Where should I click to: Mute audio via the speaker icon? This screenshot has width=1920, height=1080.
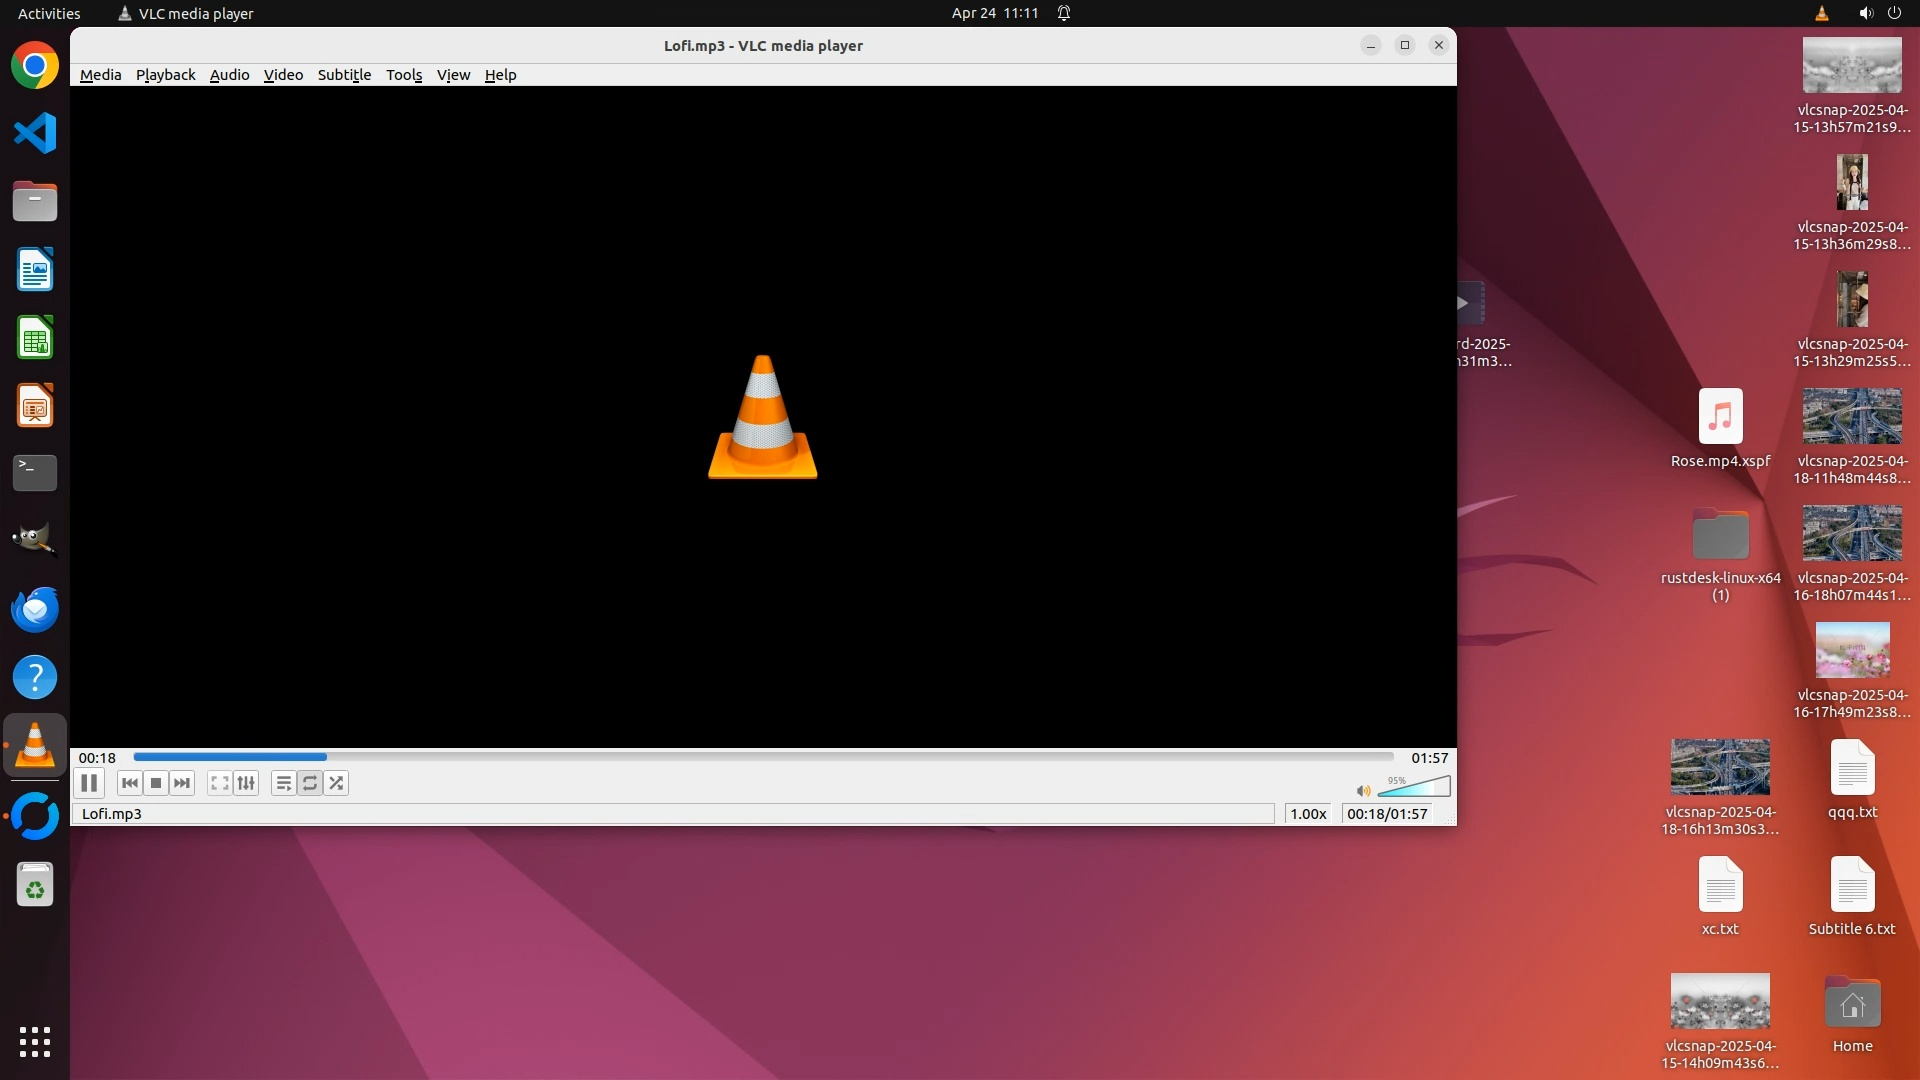pyautogui.click(x=1363, y=790)
